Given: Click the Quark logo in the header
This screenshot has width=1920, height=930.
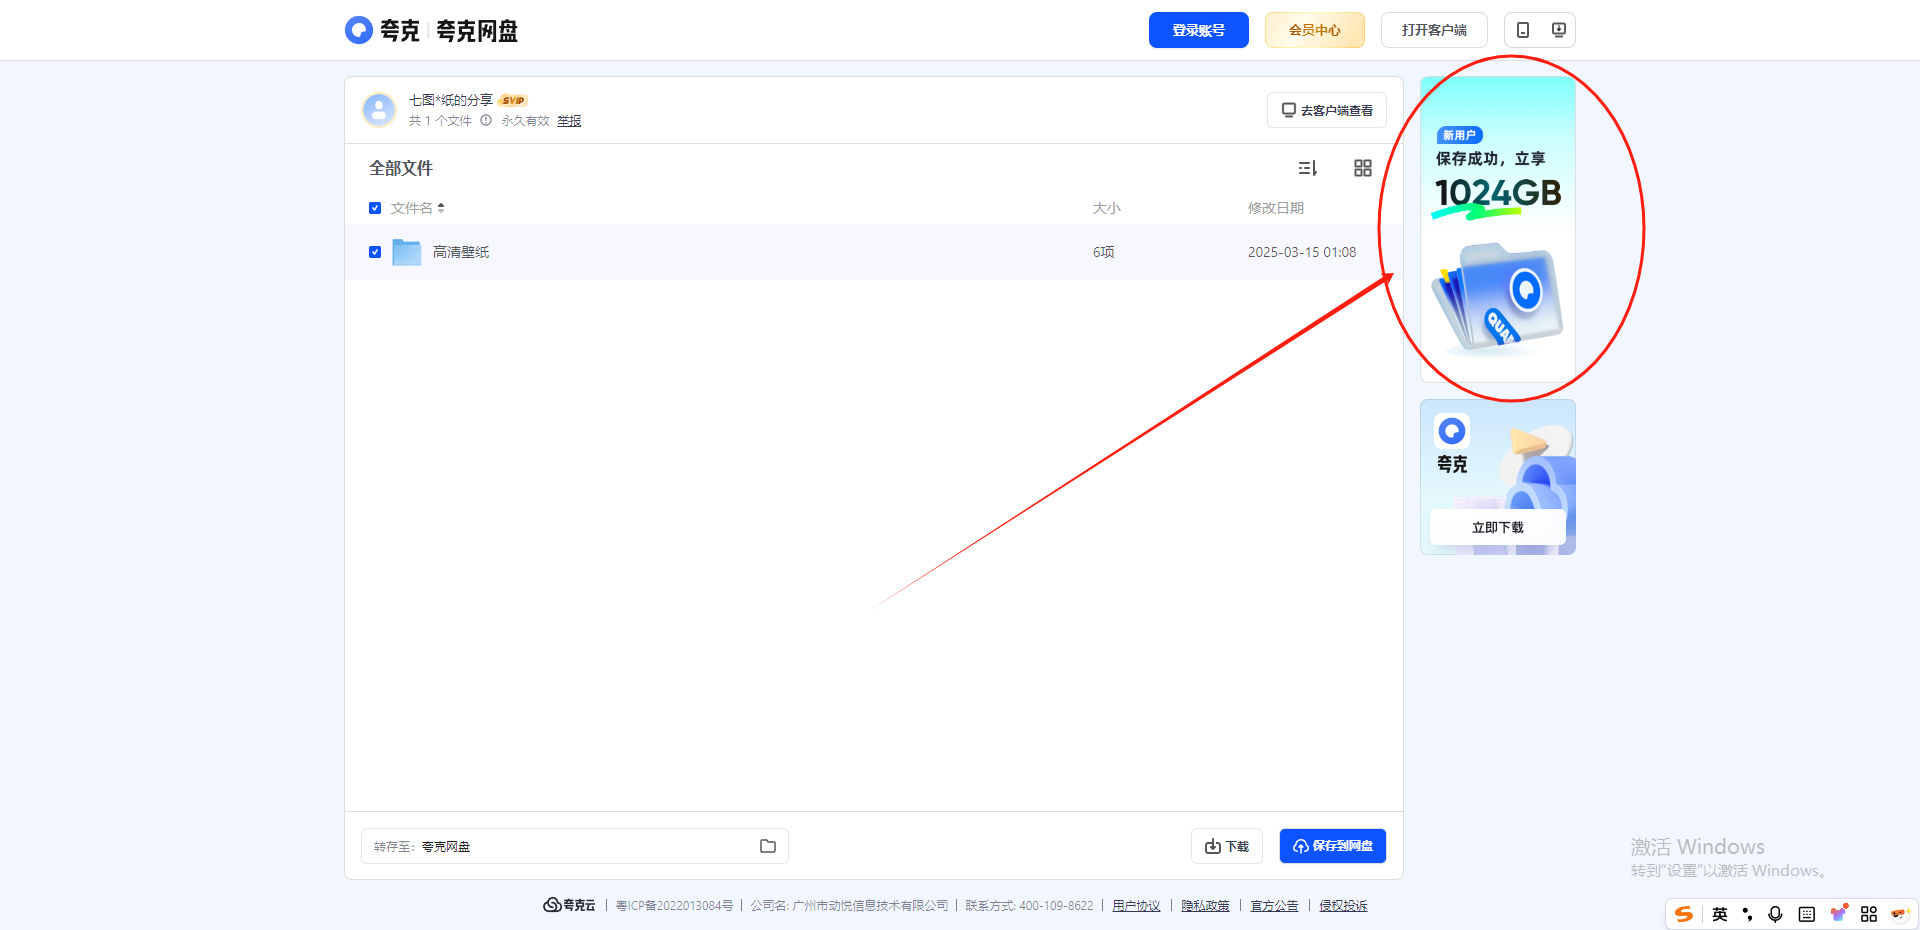Looking at the screenshot, I should 359,30.
